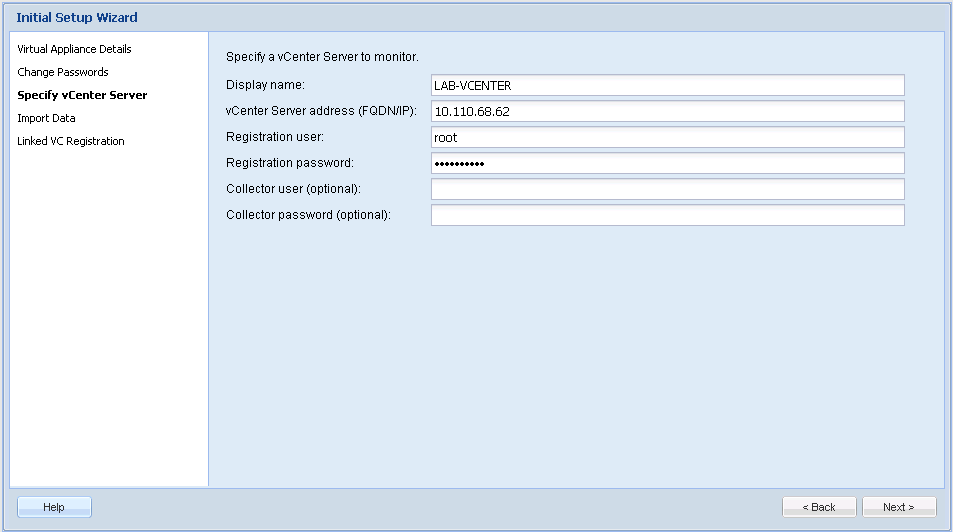Jump to the Import Data step

[46, 118]
